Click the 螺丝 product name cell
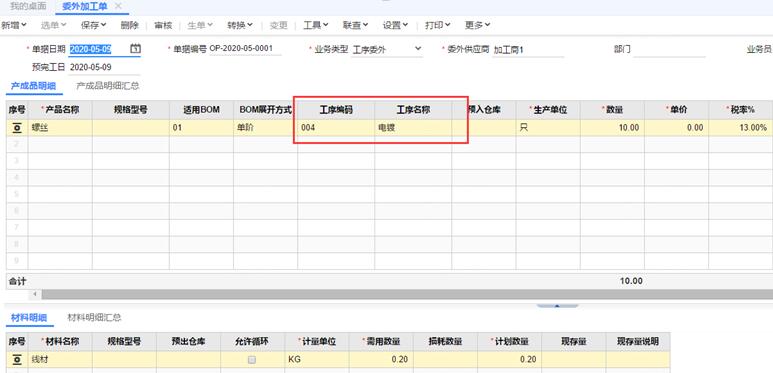 point(60,128)
